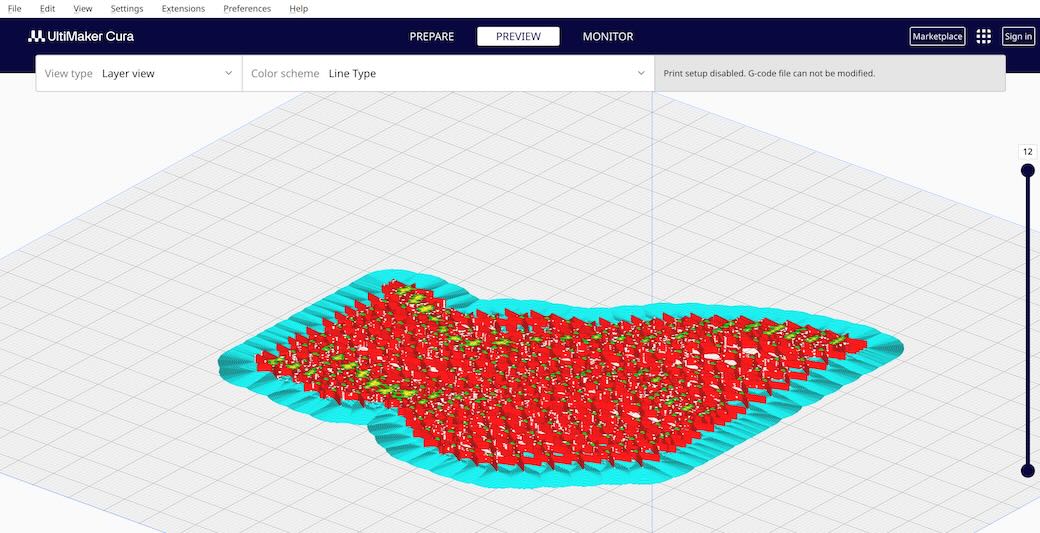Open the View menu
The height and width of the screenshot is (533, 1040).
click(83, 9)
